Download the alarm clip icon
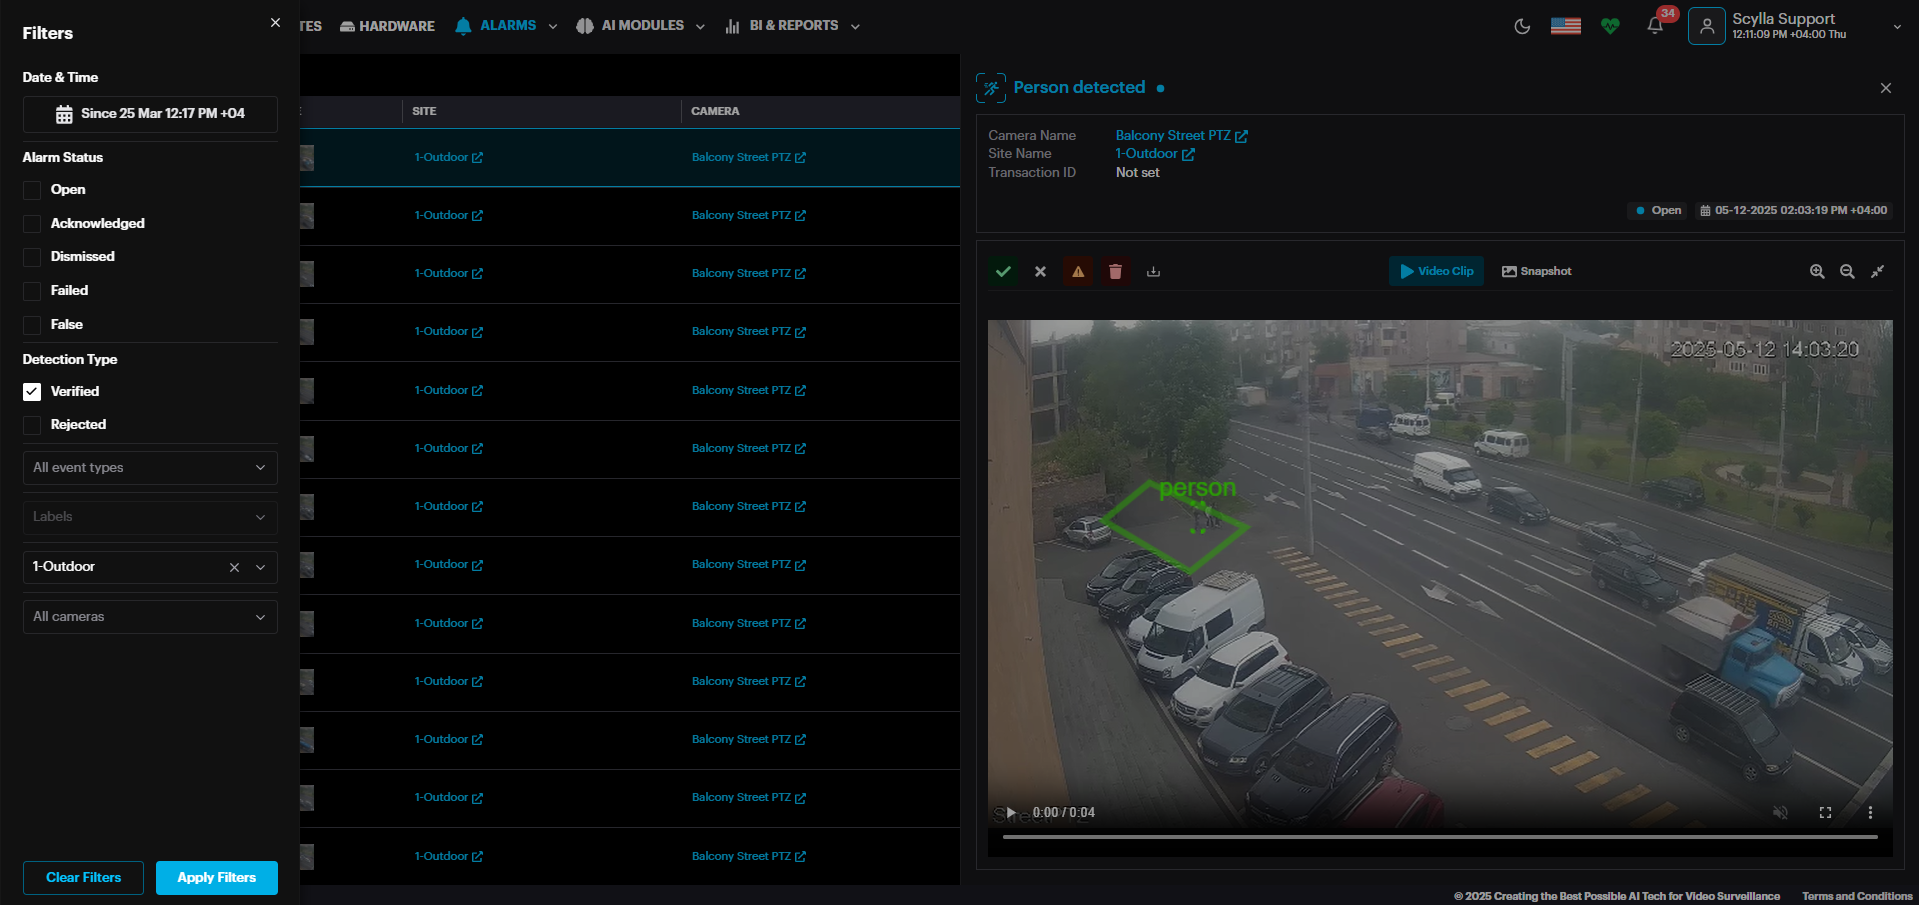The width and height of the screenshot is (1919, 905). [x=1153, y=271]
